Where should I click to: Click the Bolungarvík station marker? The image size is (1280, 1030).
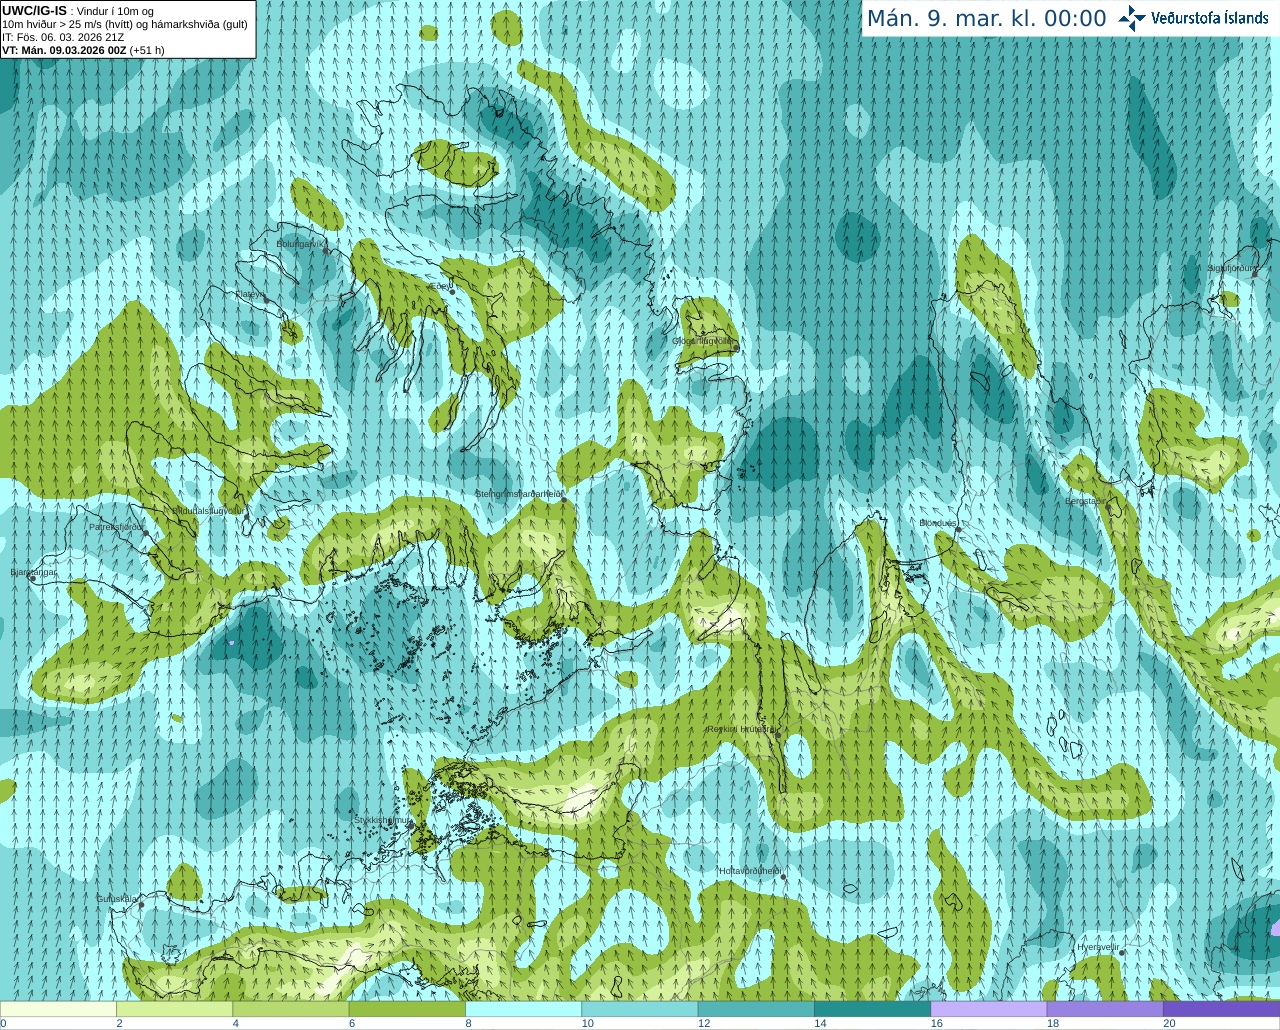point(326,251)
